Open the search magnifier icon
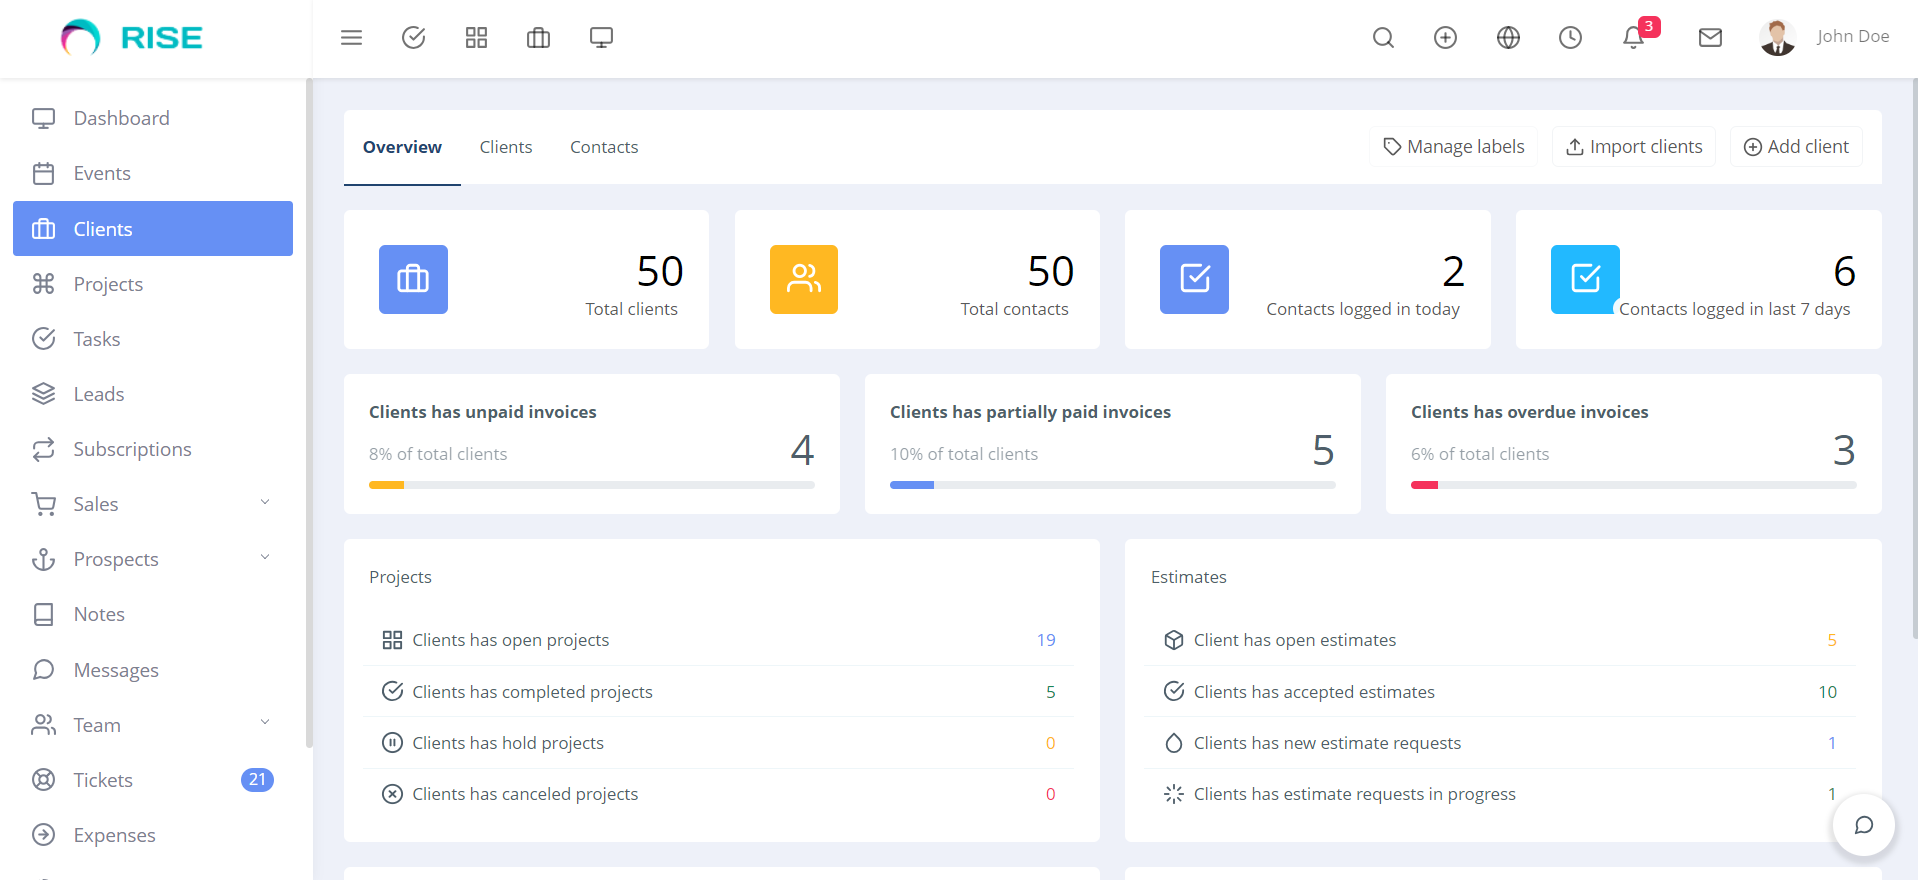Viewport: 1918px width, 880px height. pos(1383,38)
